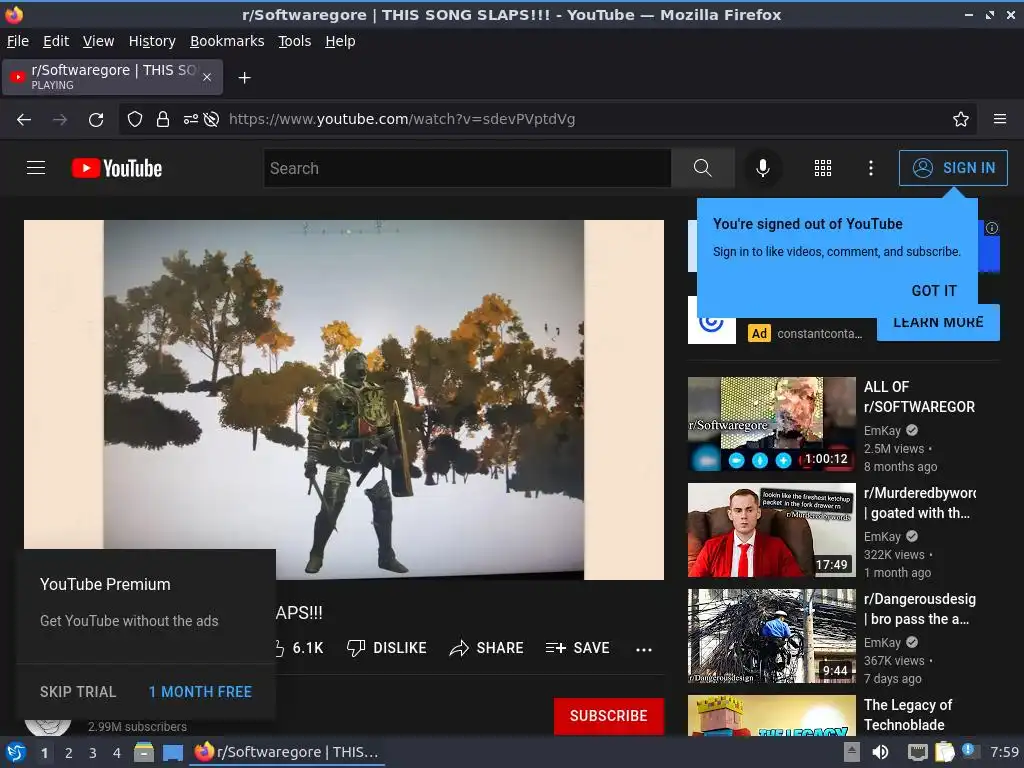Go to the YouTube home logo

pyautogui.click(x=117, y=168)
